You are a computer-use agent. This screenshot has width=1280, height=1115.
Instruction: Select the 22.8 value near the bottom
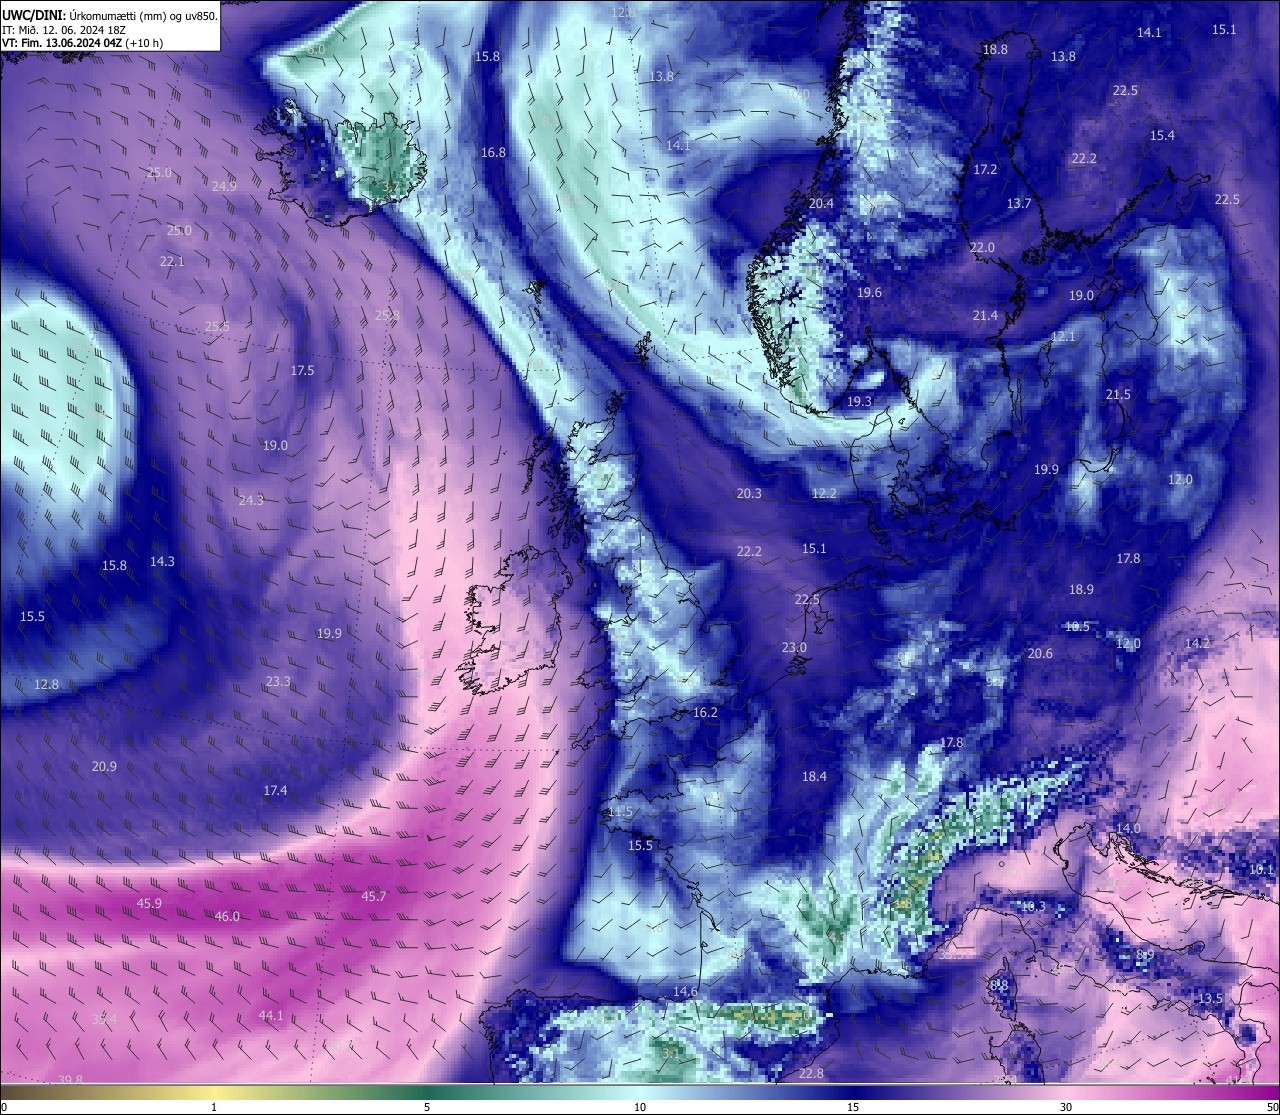click(811, 1073)
